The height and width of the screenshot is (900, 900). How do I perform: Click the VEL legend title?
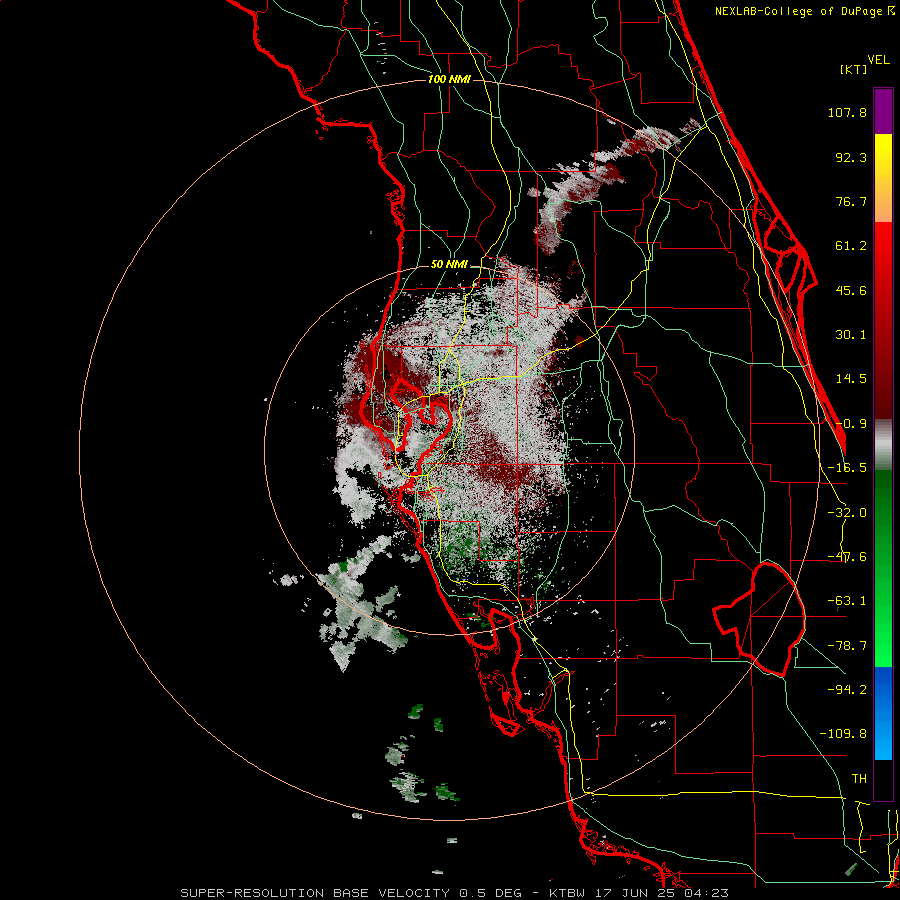(878, 60)
